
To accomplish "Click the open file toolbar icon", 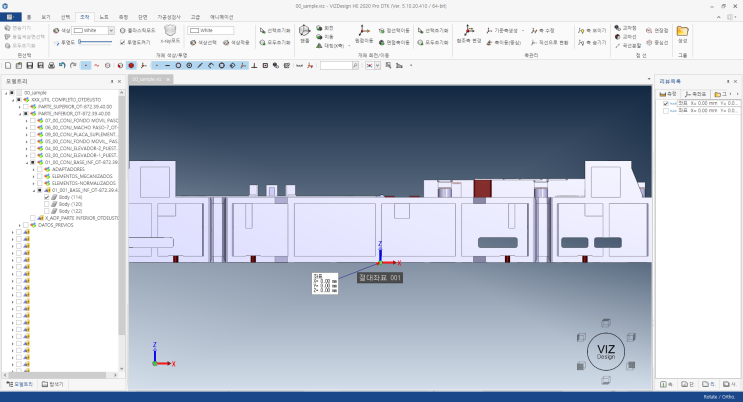I will click(19, 65).
